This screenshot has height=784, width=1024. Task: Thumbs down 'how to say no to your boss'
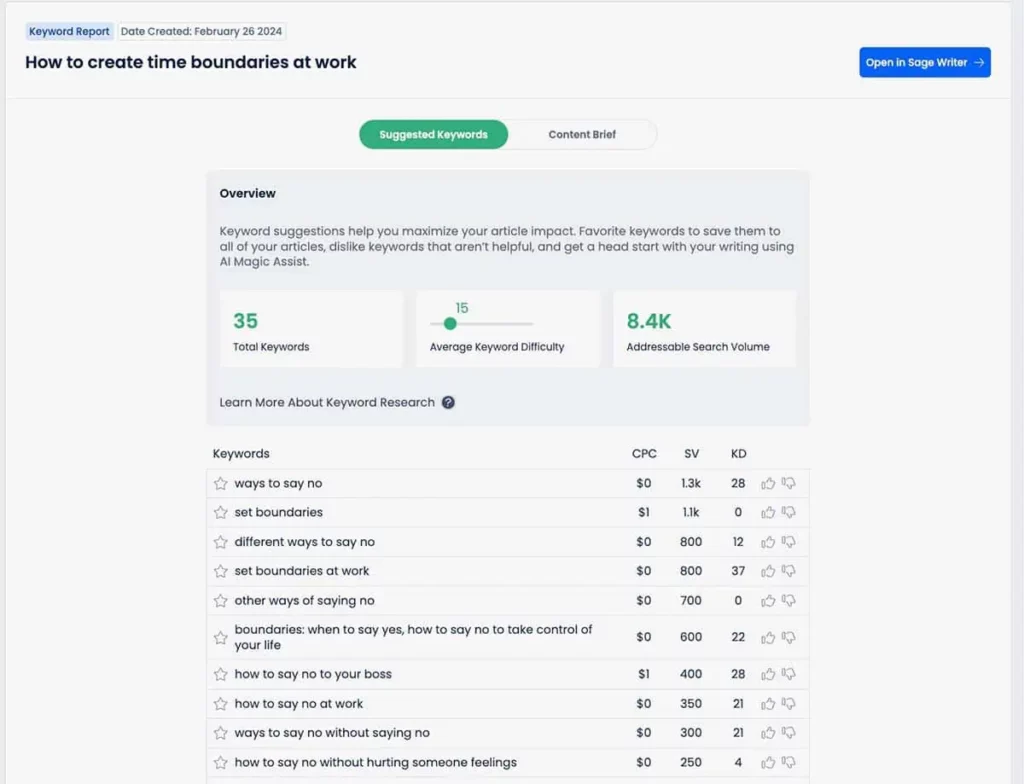click(789, 674)
